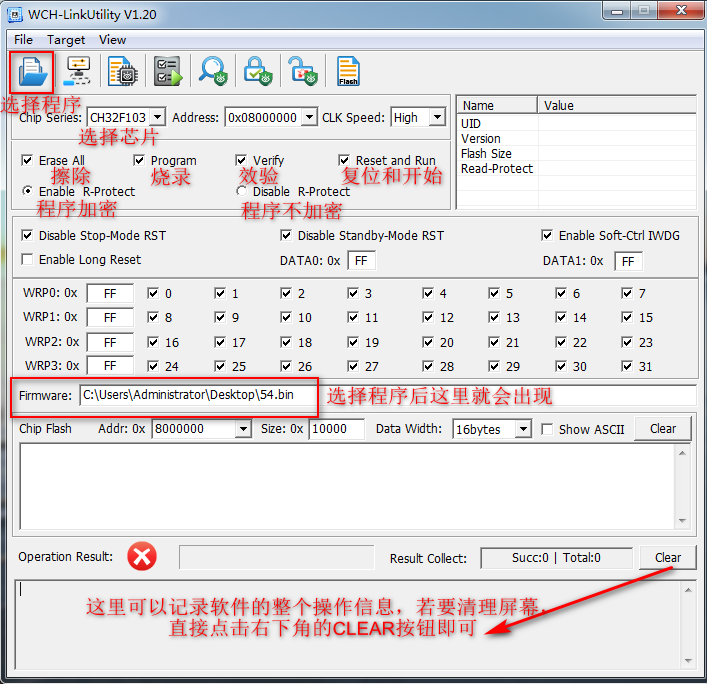Viewport: 707px width, 684px height.
Task: Click log area scrollbar up arrow
Action: pyautogui.click(x=688, y=590)
